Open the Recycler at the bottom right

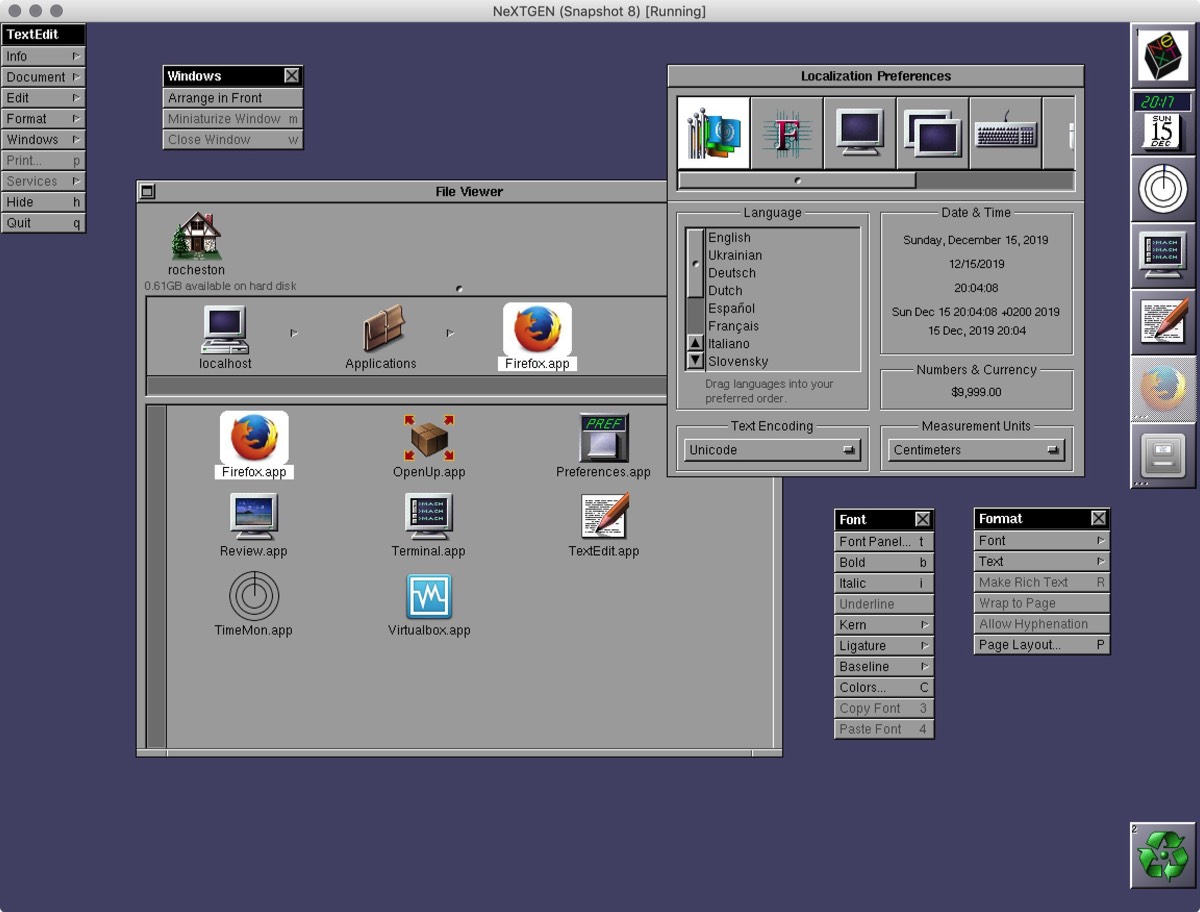(x=1163, y=855)
